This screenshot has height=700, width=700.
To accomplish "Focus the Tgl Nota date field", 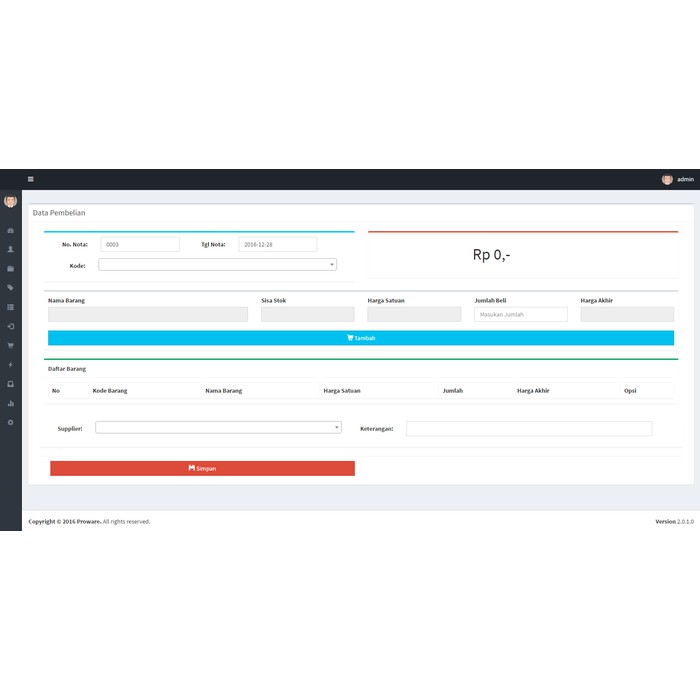I will 278,244.
